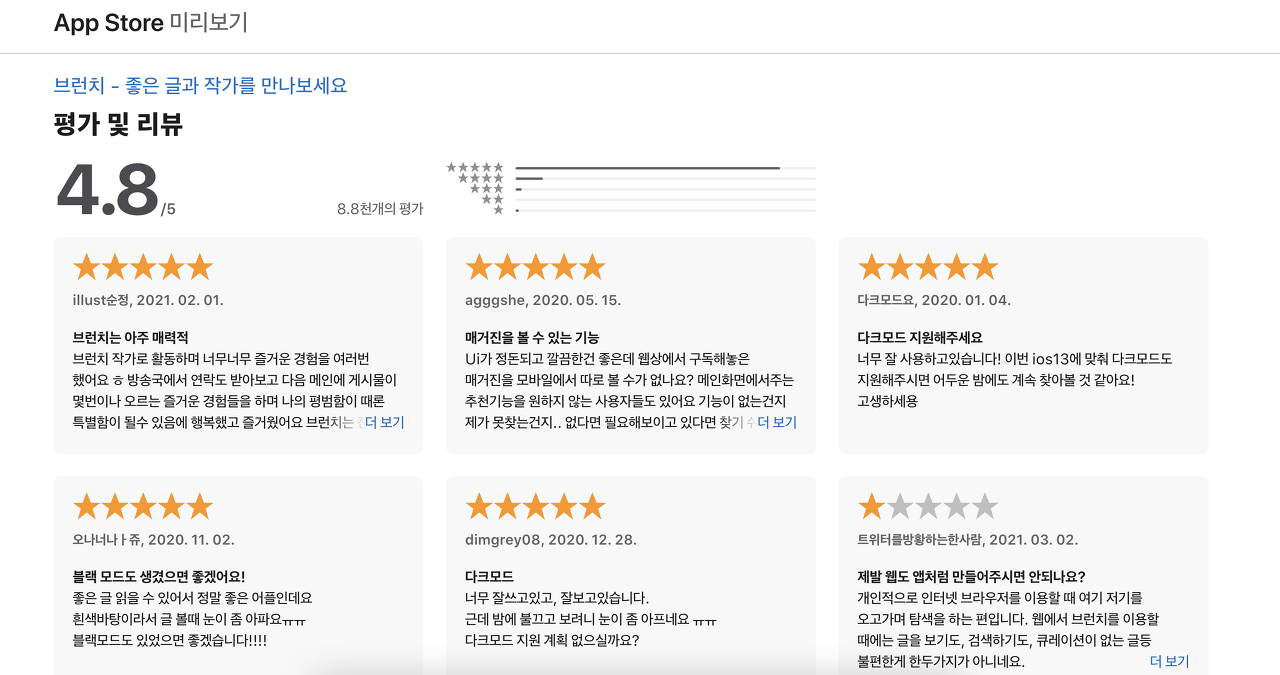1280x675 pixels.
Task: Click the five-star row icons in histogram
Action: tap(476, 168)
